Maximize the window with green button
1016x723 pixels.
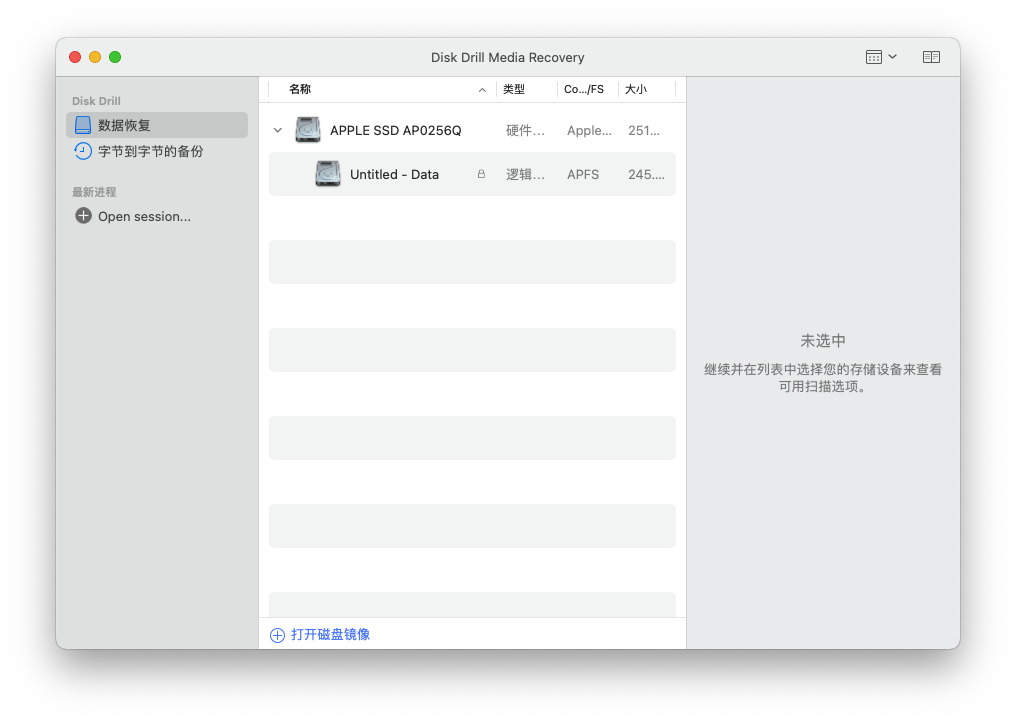[x=115, y=57]
